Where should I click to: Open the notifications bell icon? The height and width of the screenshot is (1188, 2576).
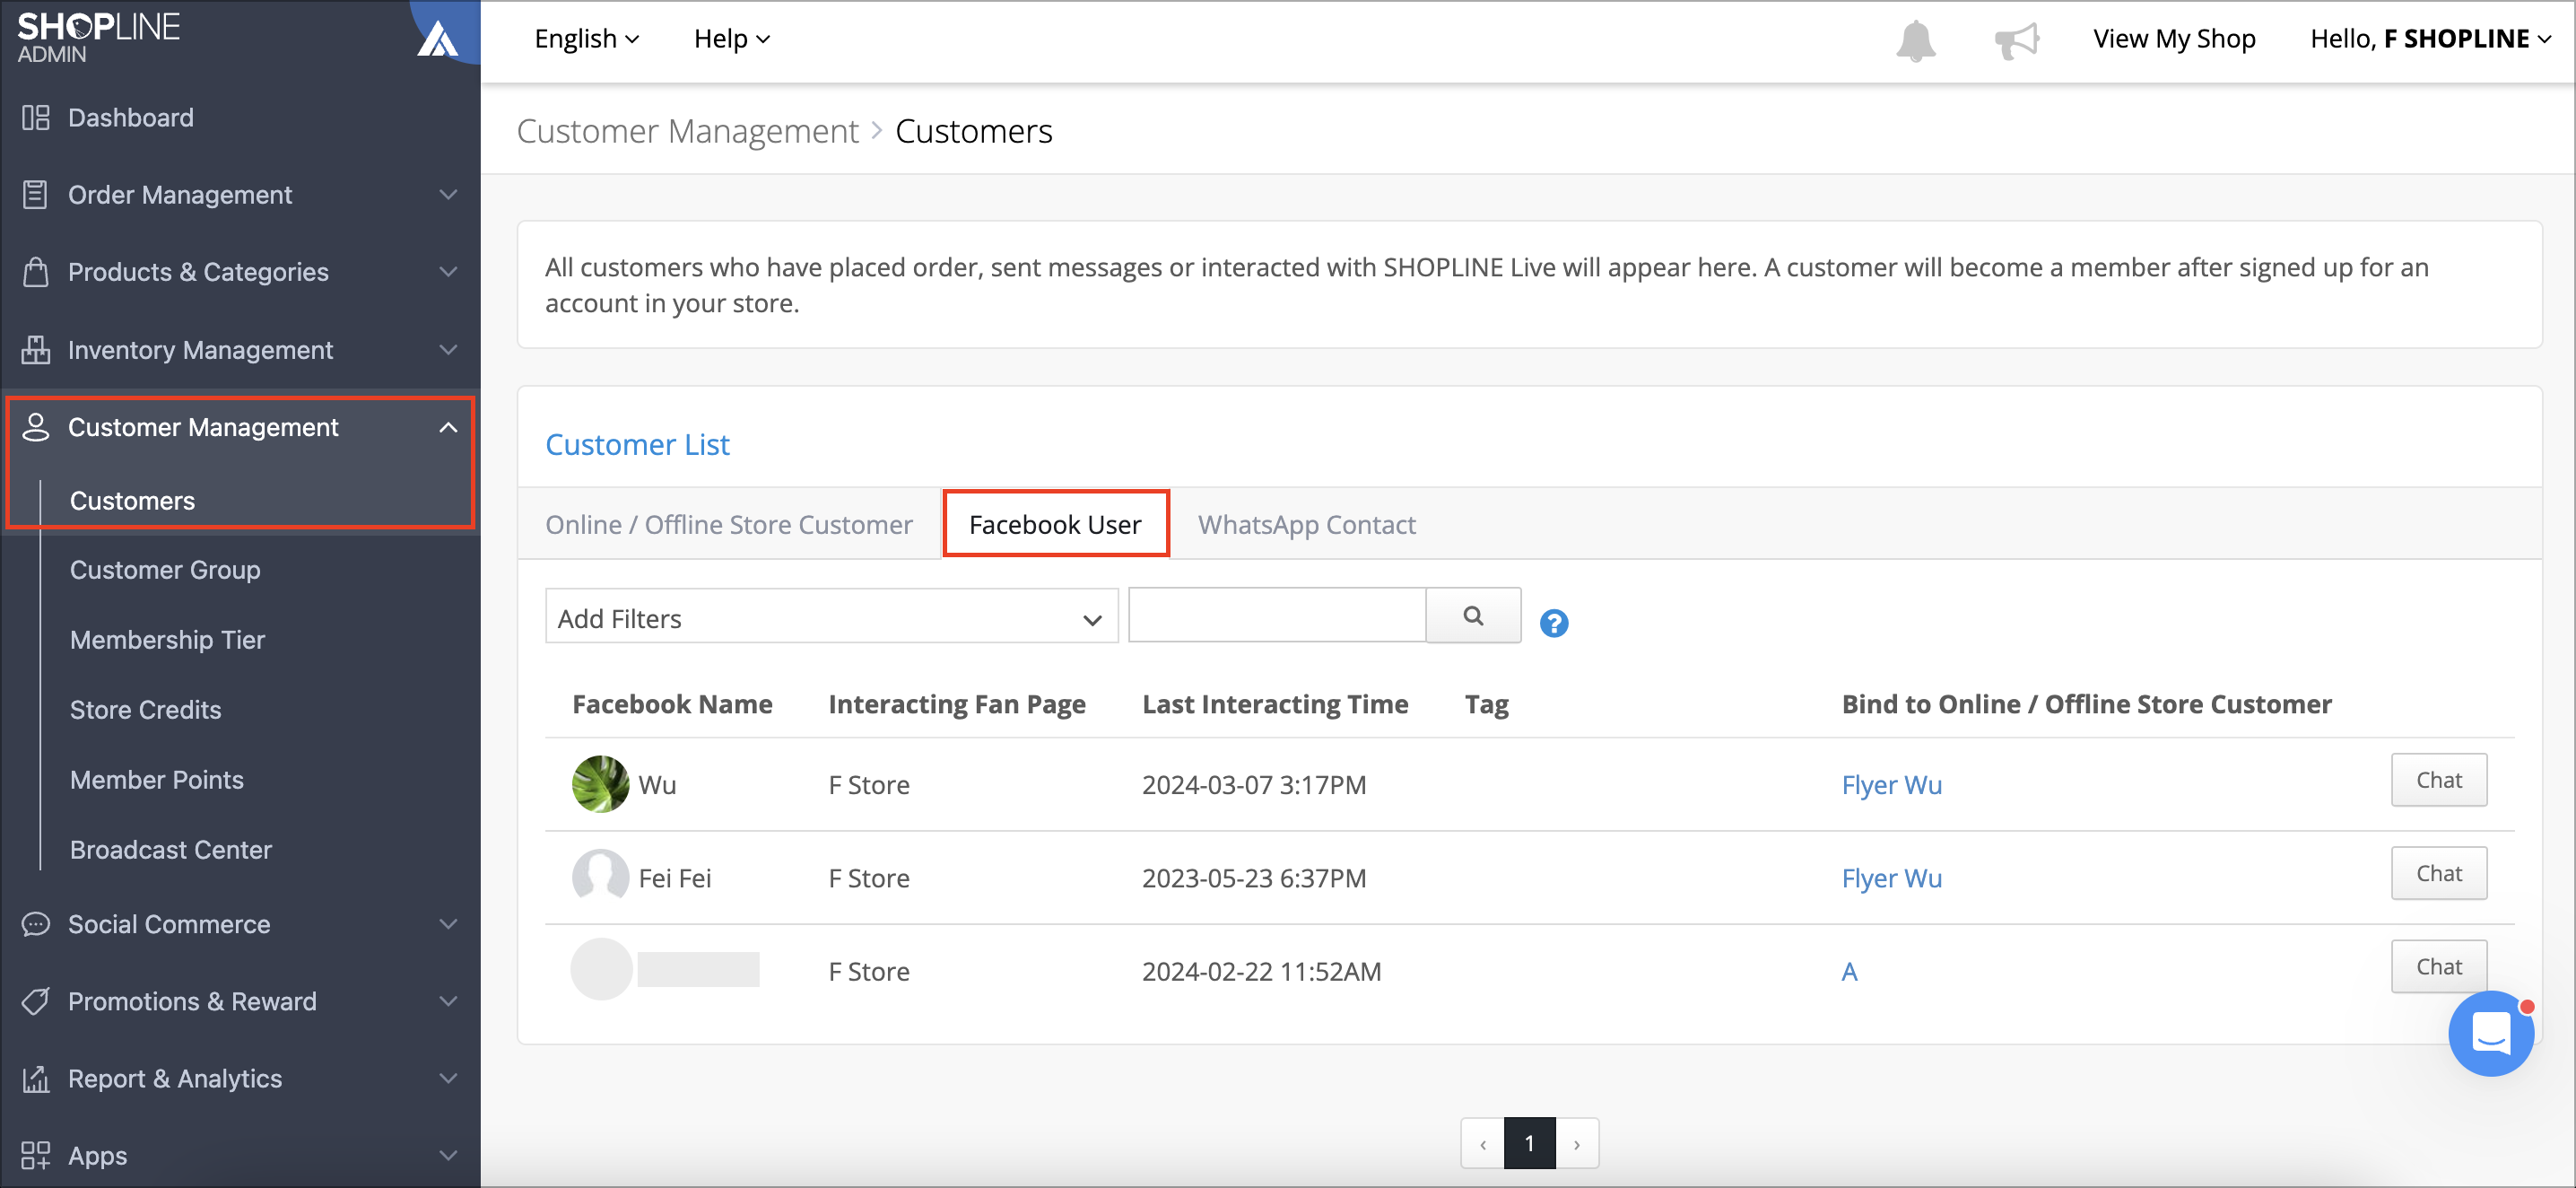point(1916,40)
